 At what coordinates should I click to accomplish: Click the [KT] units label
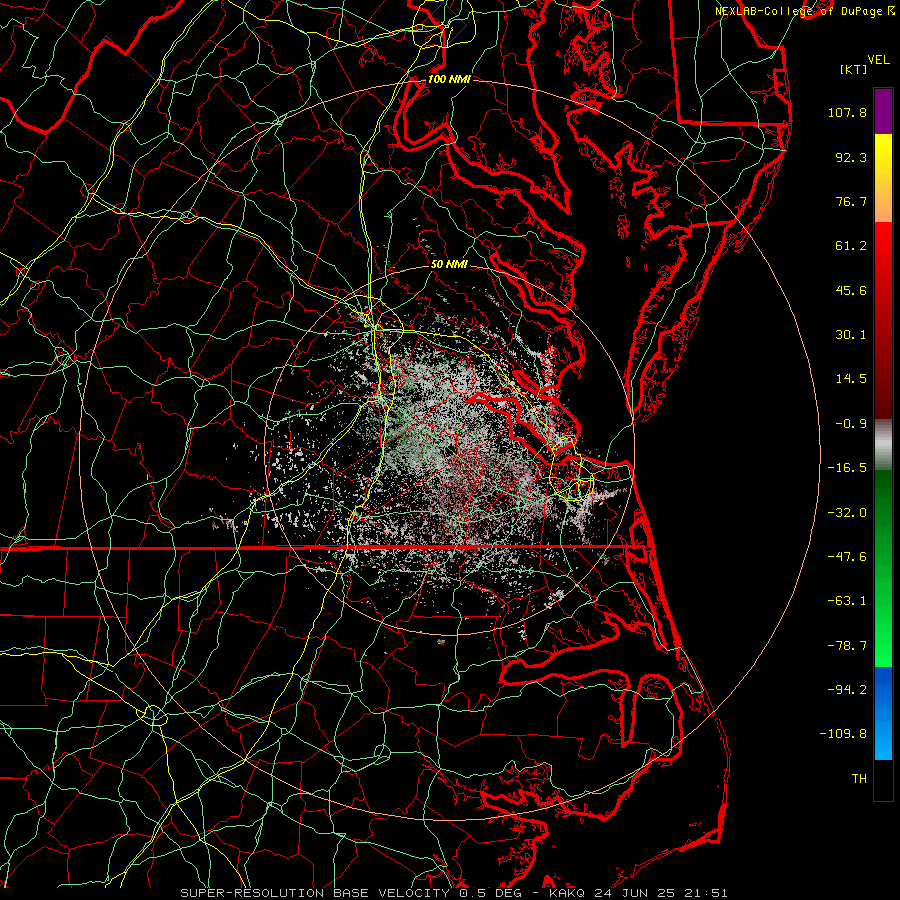click(x=854, y=69)
